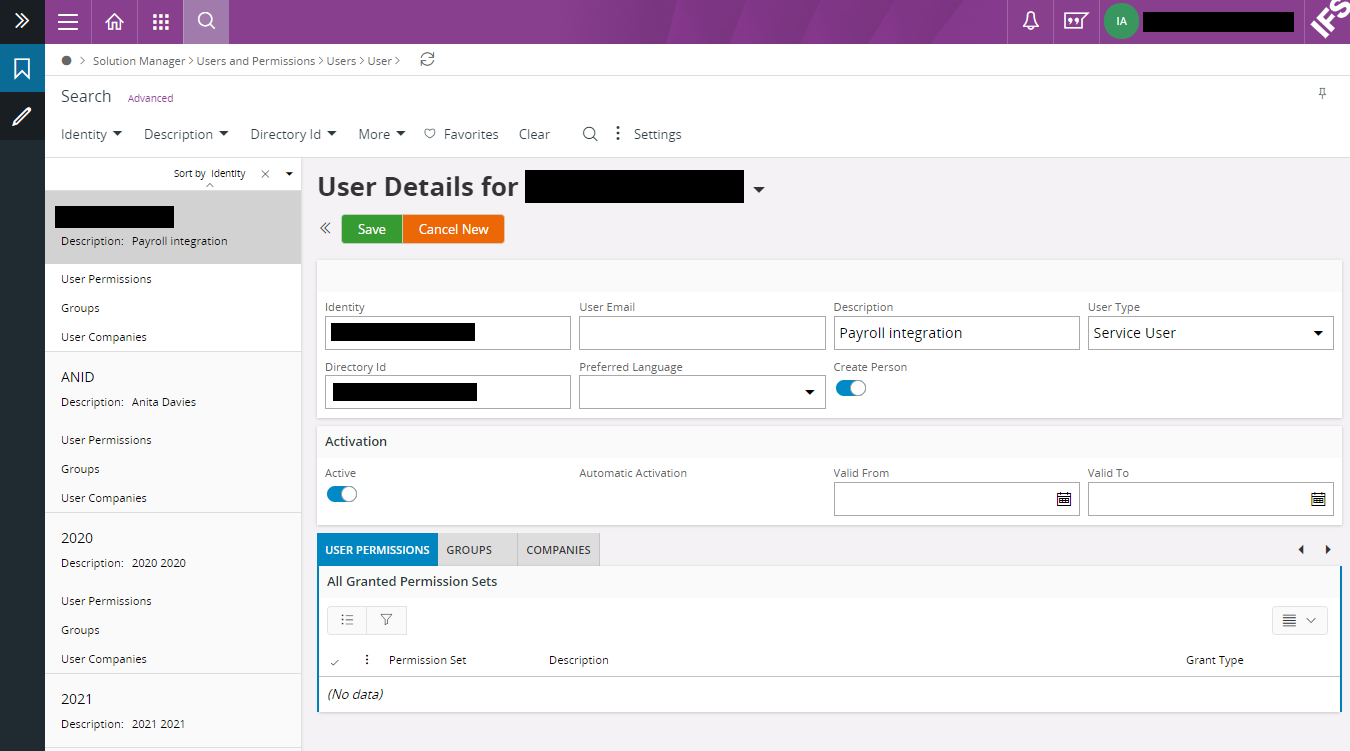Open Users breadcrumb link
The image size is (1350, 751).
[x=341, y=61]
